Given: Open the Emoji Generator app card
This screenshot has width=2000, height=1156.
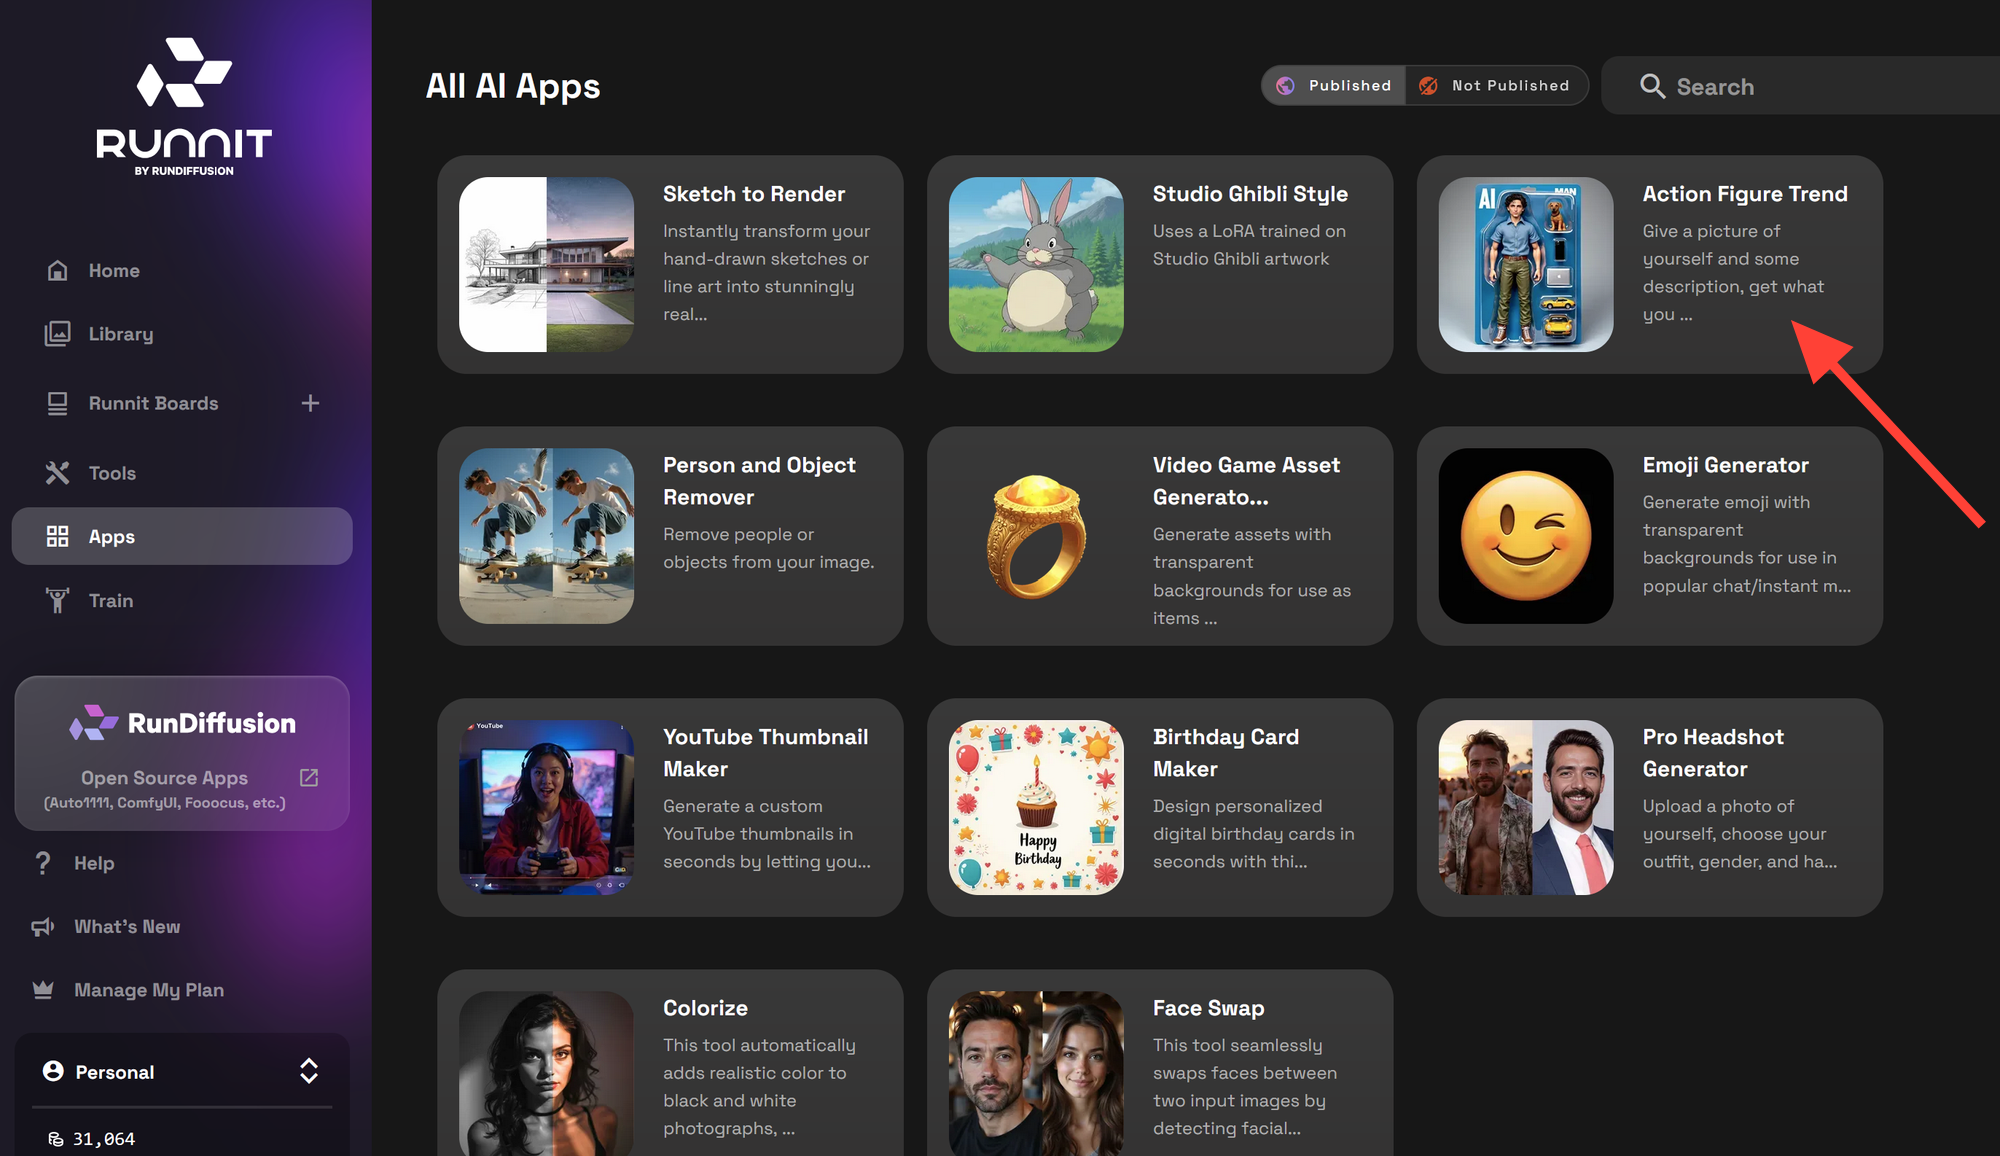Looking at the screenshot, I should click(1649, 536).
